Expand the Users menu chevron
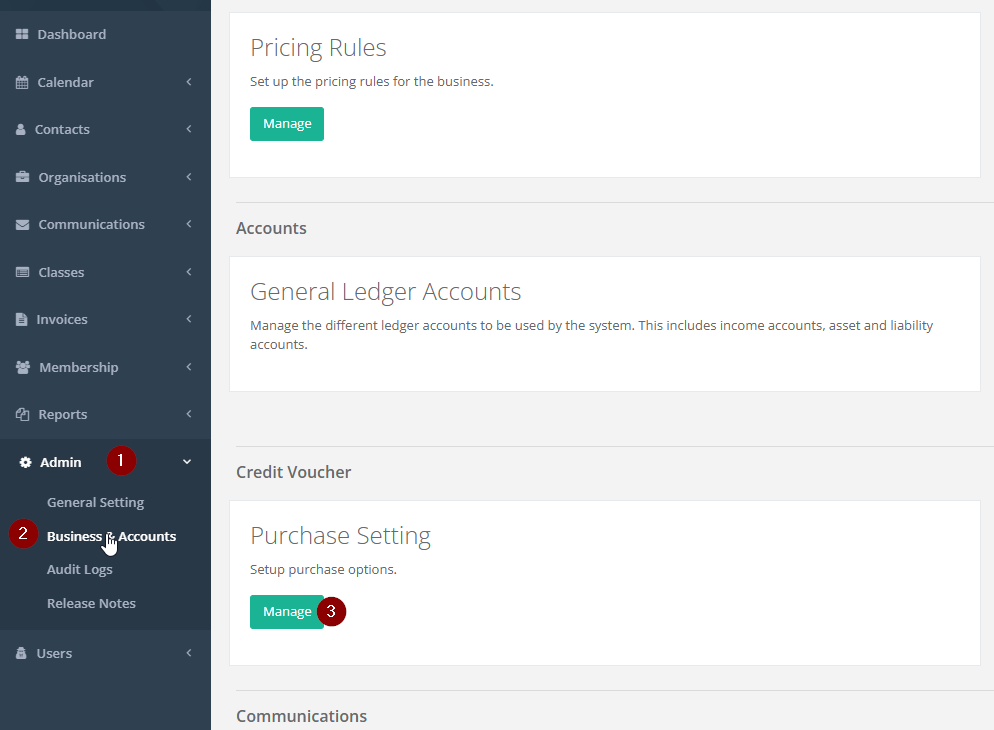The height and width of the screenshot is (730, 994). (x=189, y=653)
